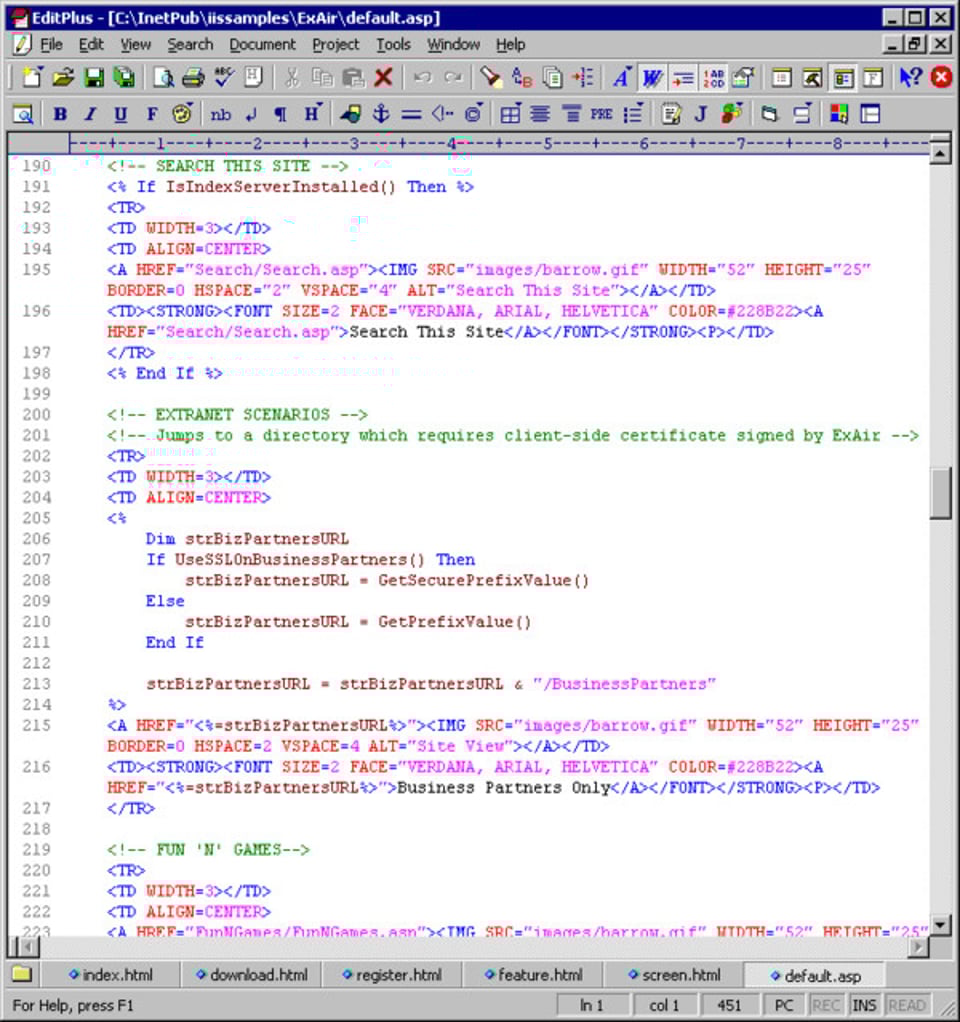Click the Print icon in toolbar
Image resolution: width=960 pixels, height=1022 pixels.
(x=193, y=78)
